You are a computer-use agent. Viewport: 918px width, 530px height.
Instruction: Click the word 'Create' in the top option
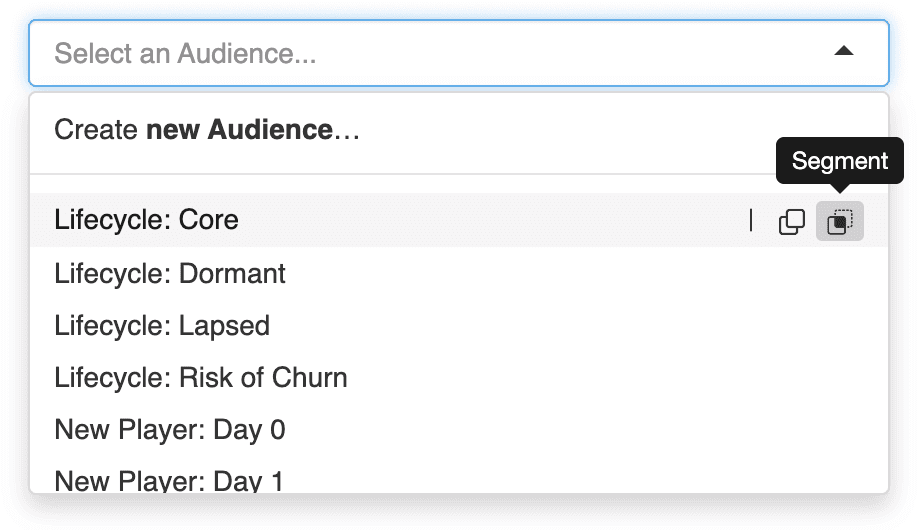(x=97, y=130)
